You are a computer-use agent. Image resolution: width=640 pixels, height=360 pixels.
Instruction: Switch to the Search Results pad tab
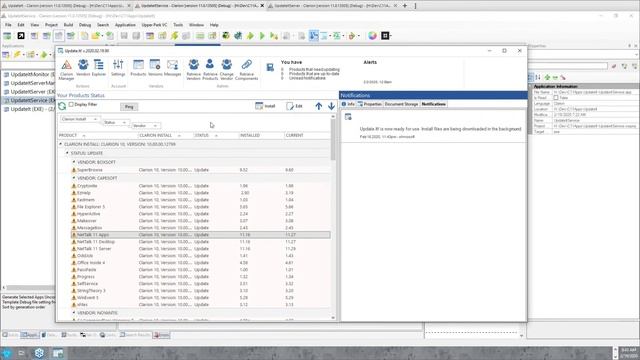(135, 335)
